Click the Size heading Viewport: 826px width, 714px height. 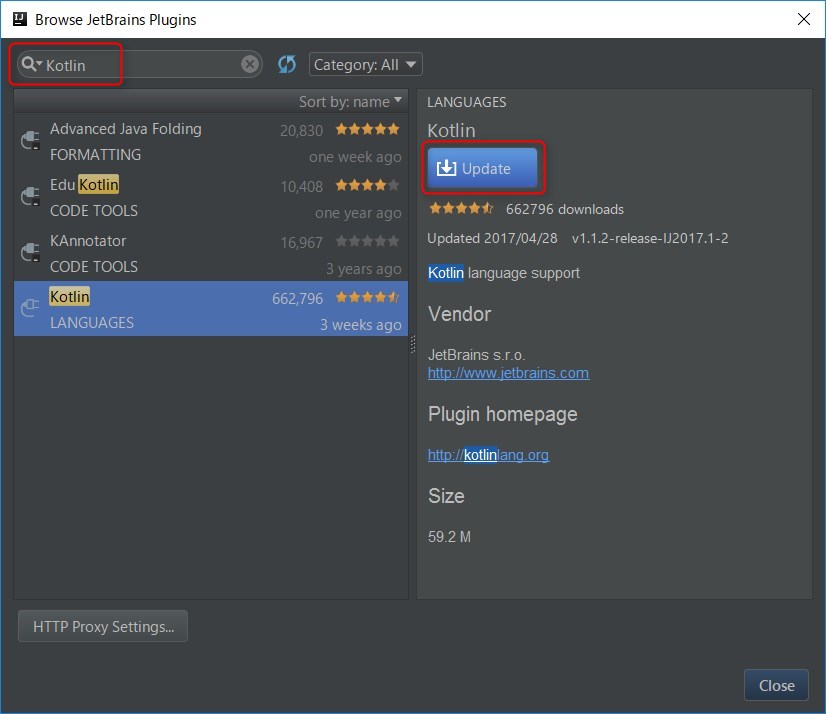point(446,496)
